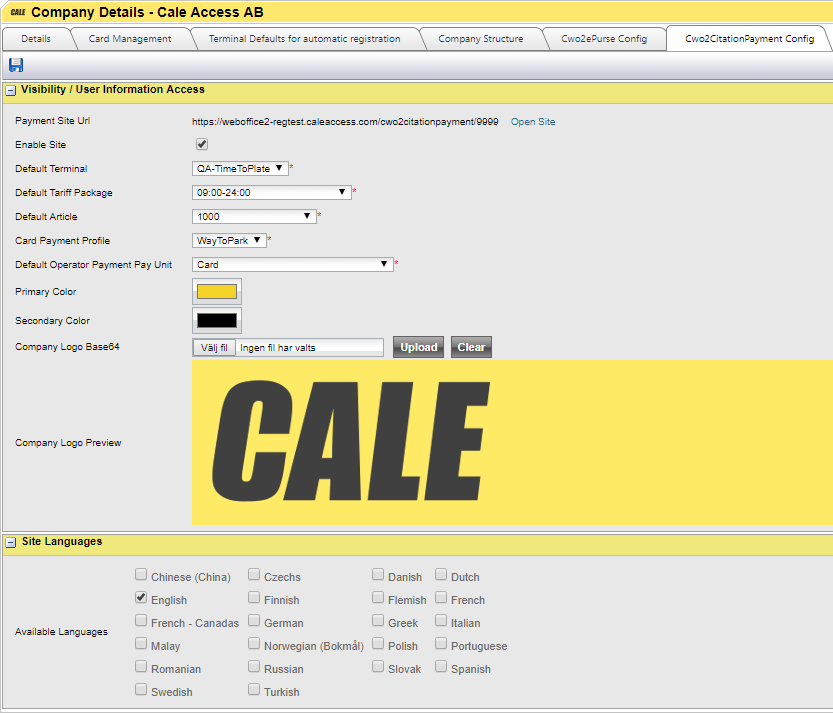This screenshot has height=713, width=833.
Task: Click the blue save disk icon
Action: [16, 65]
